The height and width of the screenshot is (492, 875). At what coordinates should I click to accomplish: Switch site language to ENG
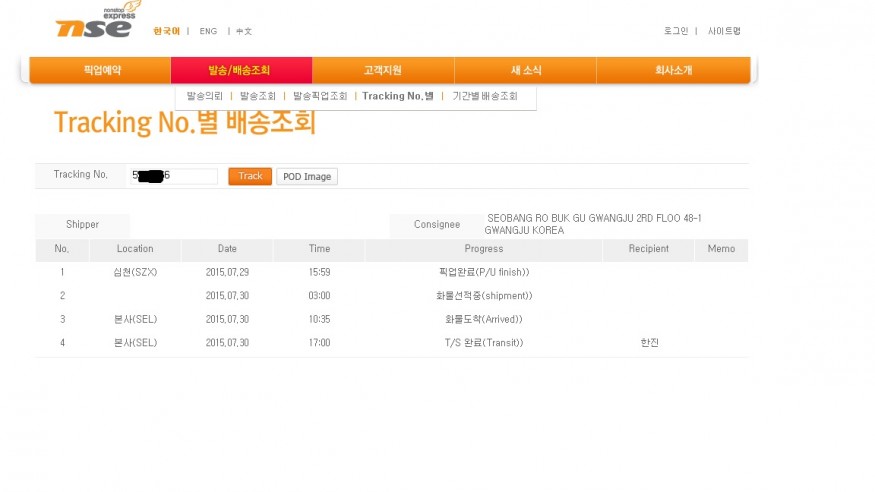click(x=208, y=31)
